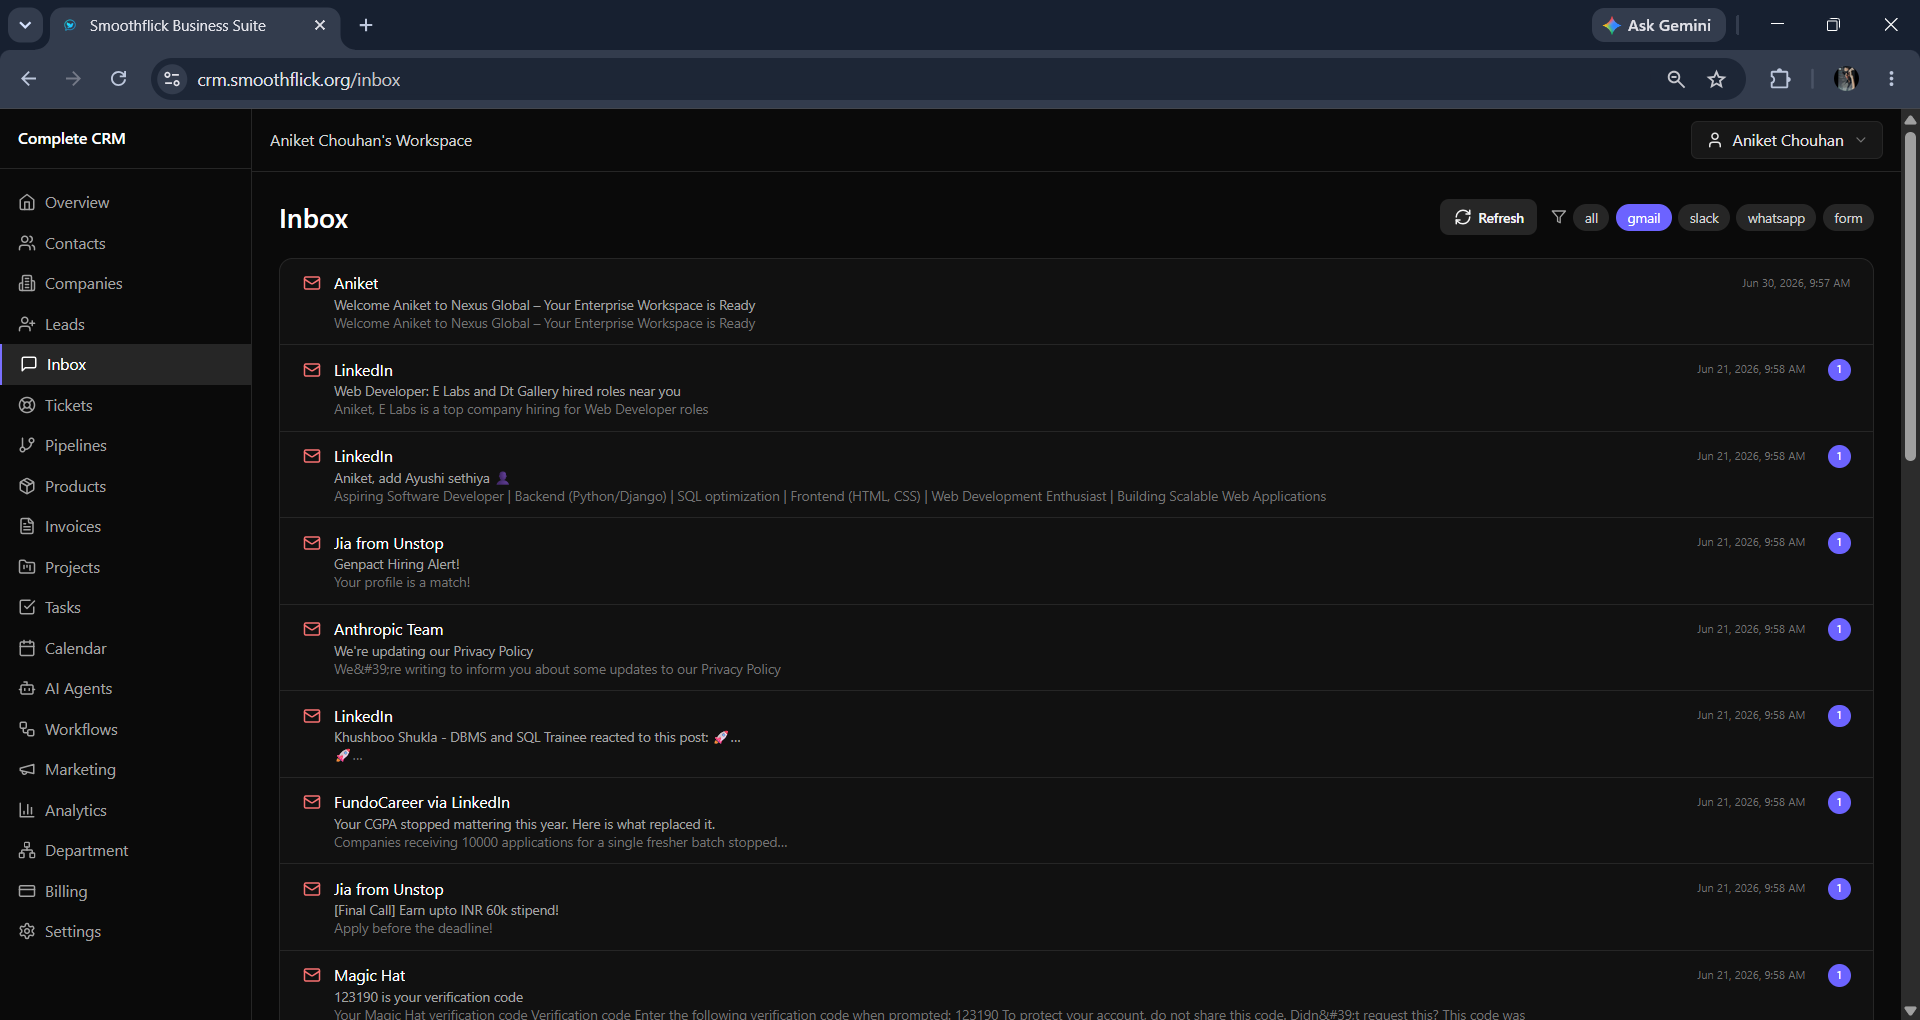Click the Calendar icon in sidebar
Image resolution: width=1920 pixels, height=1020 pixels.
[27, 648]
